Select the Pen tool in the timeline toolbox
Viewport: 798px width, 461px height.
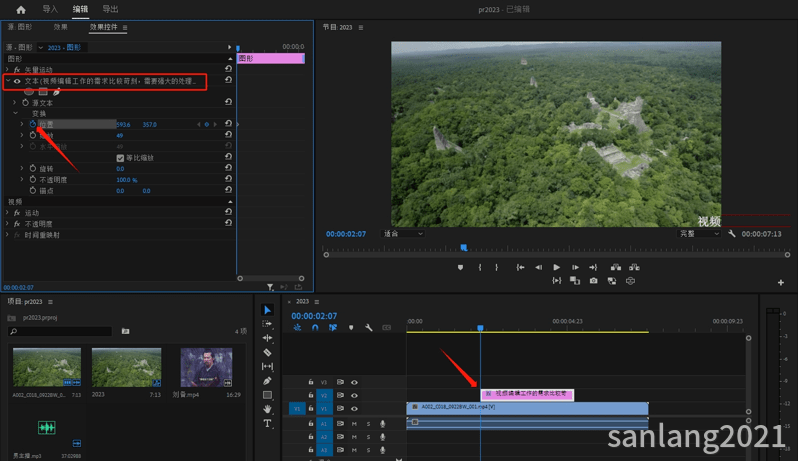[x=267, y=381]
